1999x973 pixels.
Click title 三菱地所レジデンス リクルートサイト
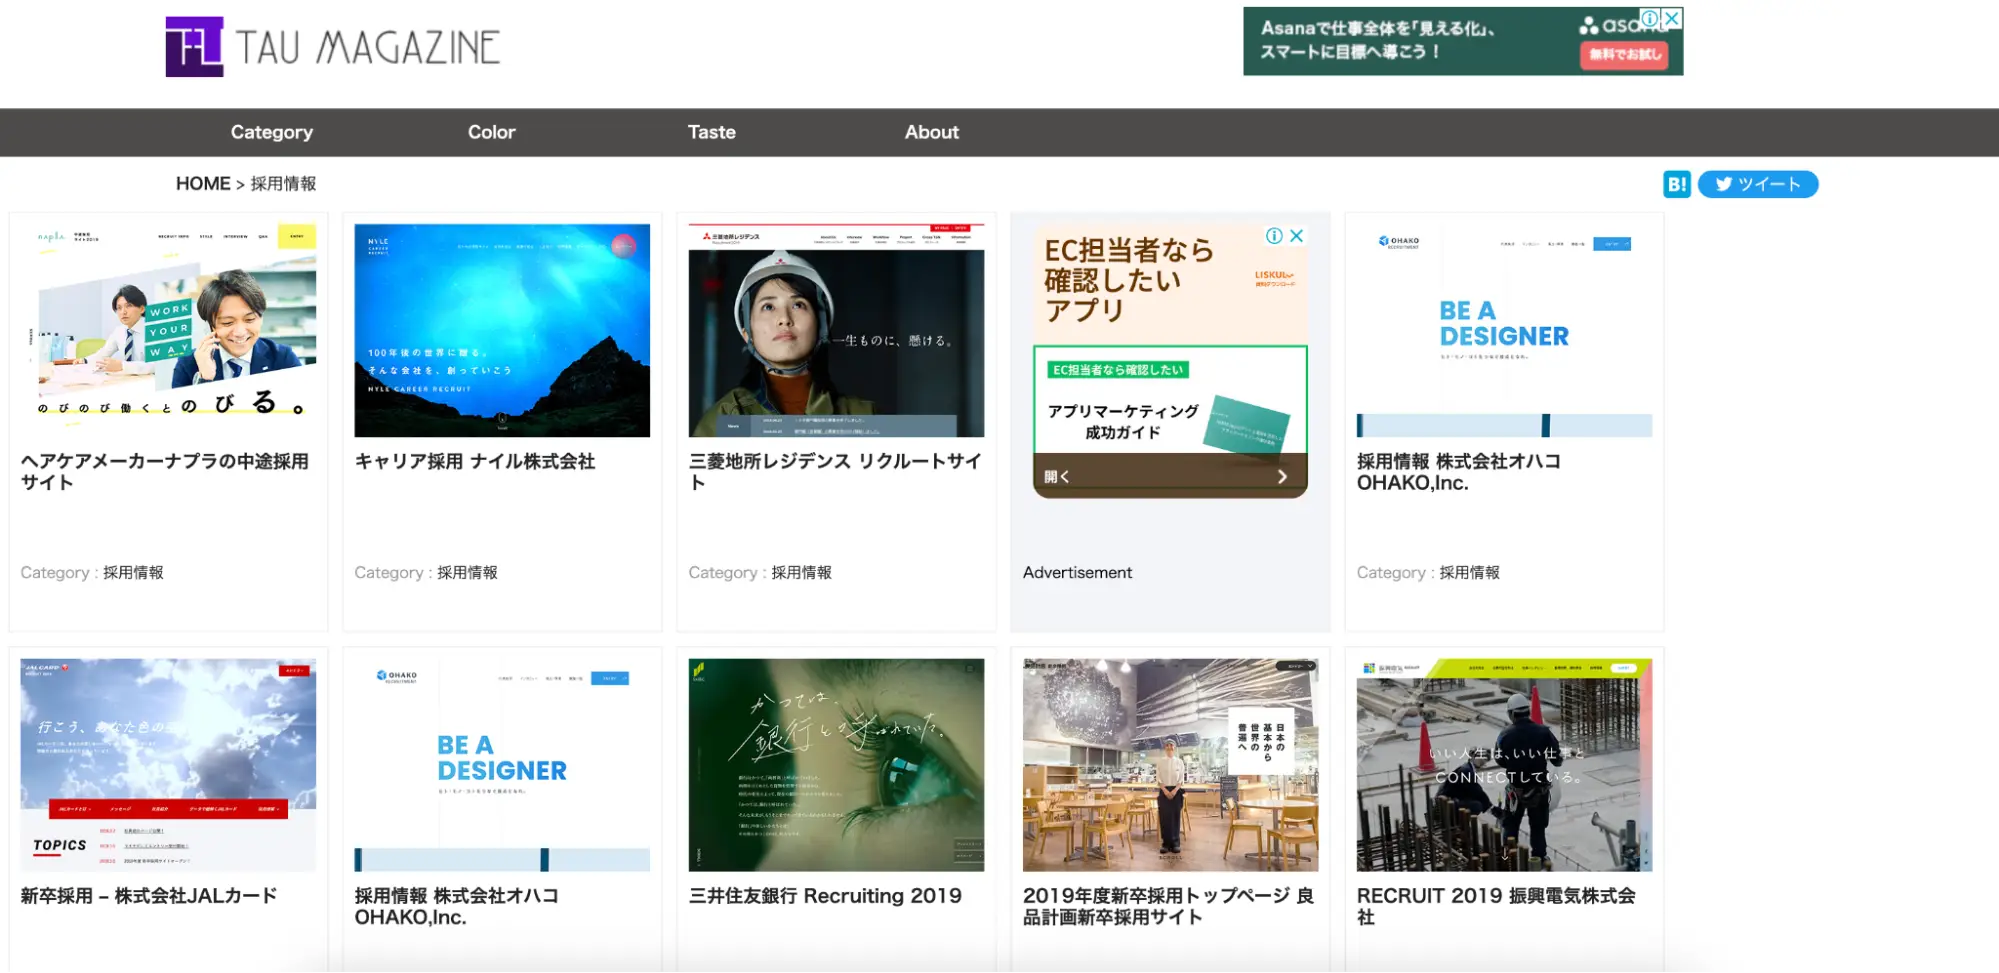[x=835, y=472]
